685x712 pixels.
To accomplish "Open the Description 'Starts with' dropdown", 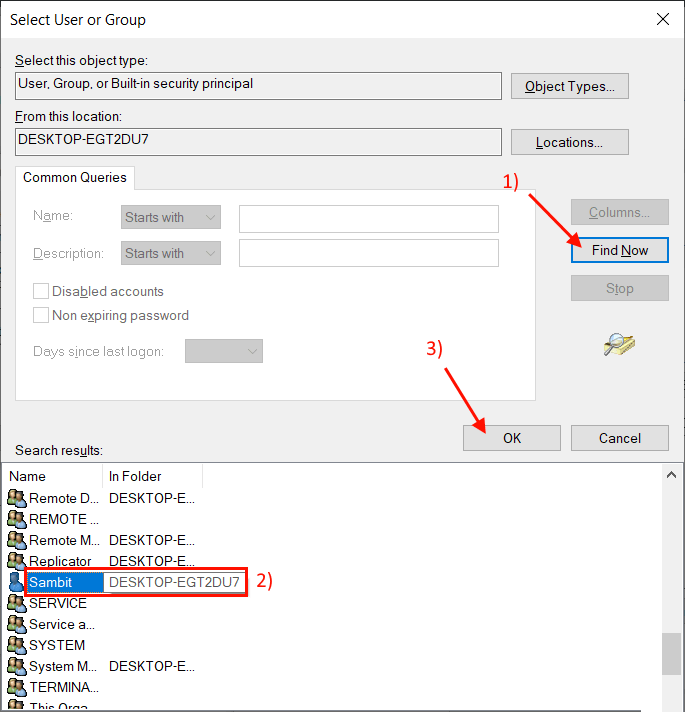I will [171, 253].
